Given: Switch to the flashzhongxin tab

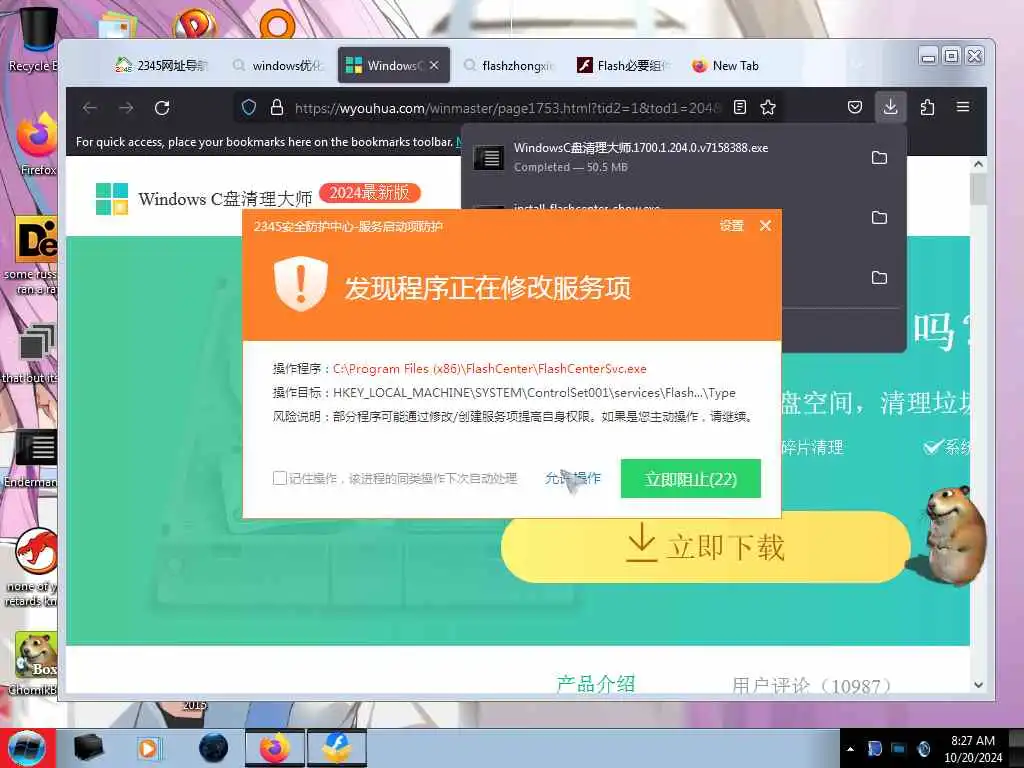Looking at the screenshot, I should tap(509, 65).
